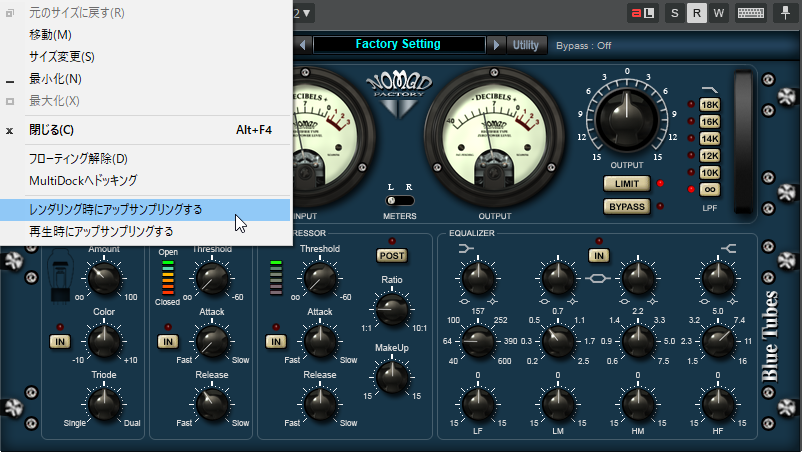Click the HM gain knob
This screenshot has width=802, height=452.
click(638, 404)
